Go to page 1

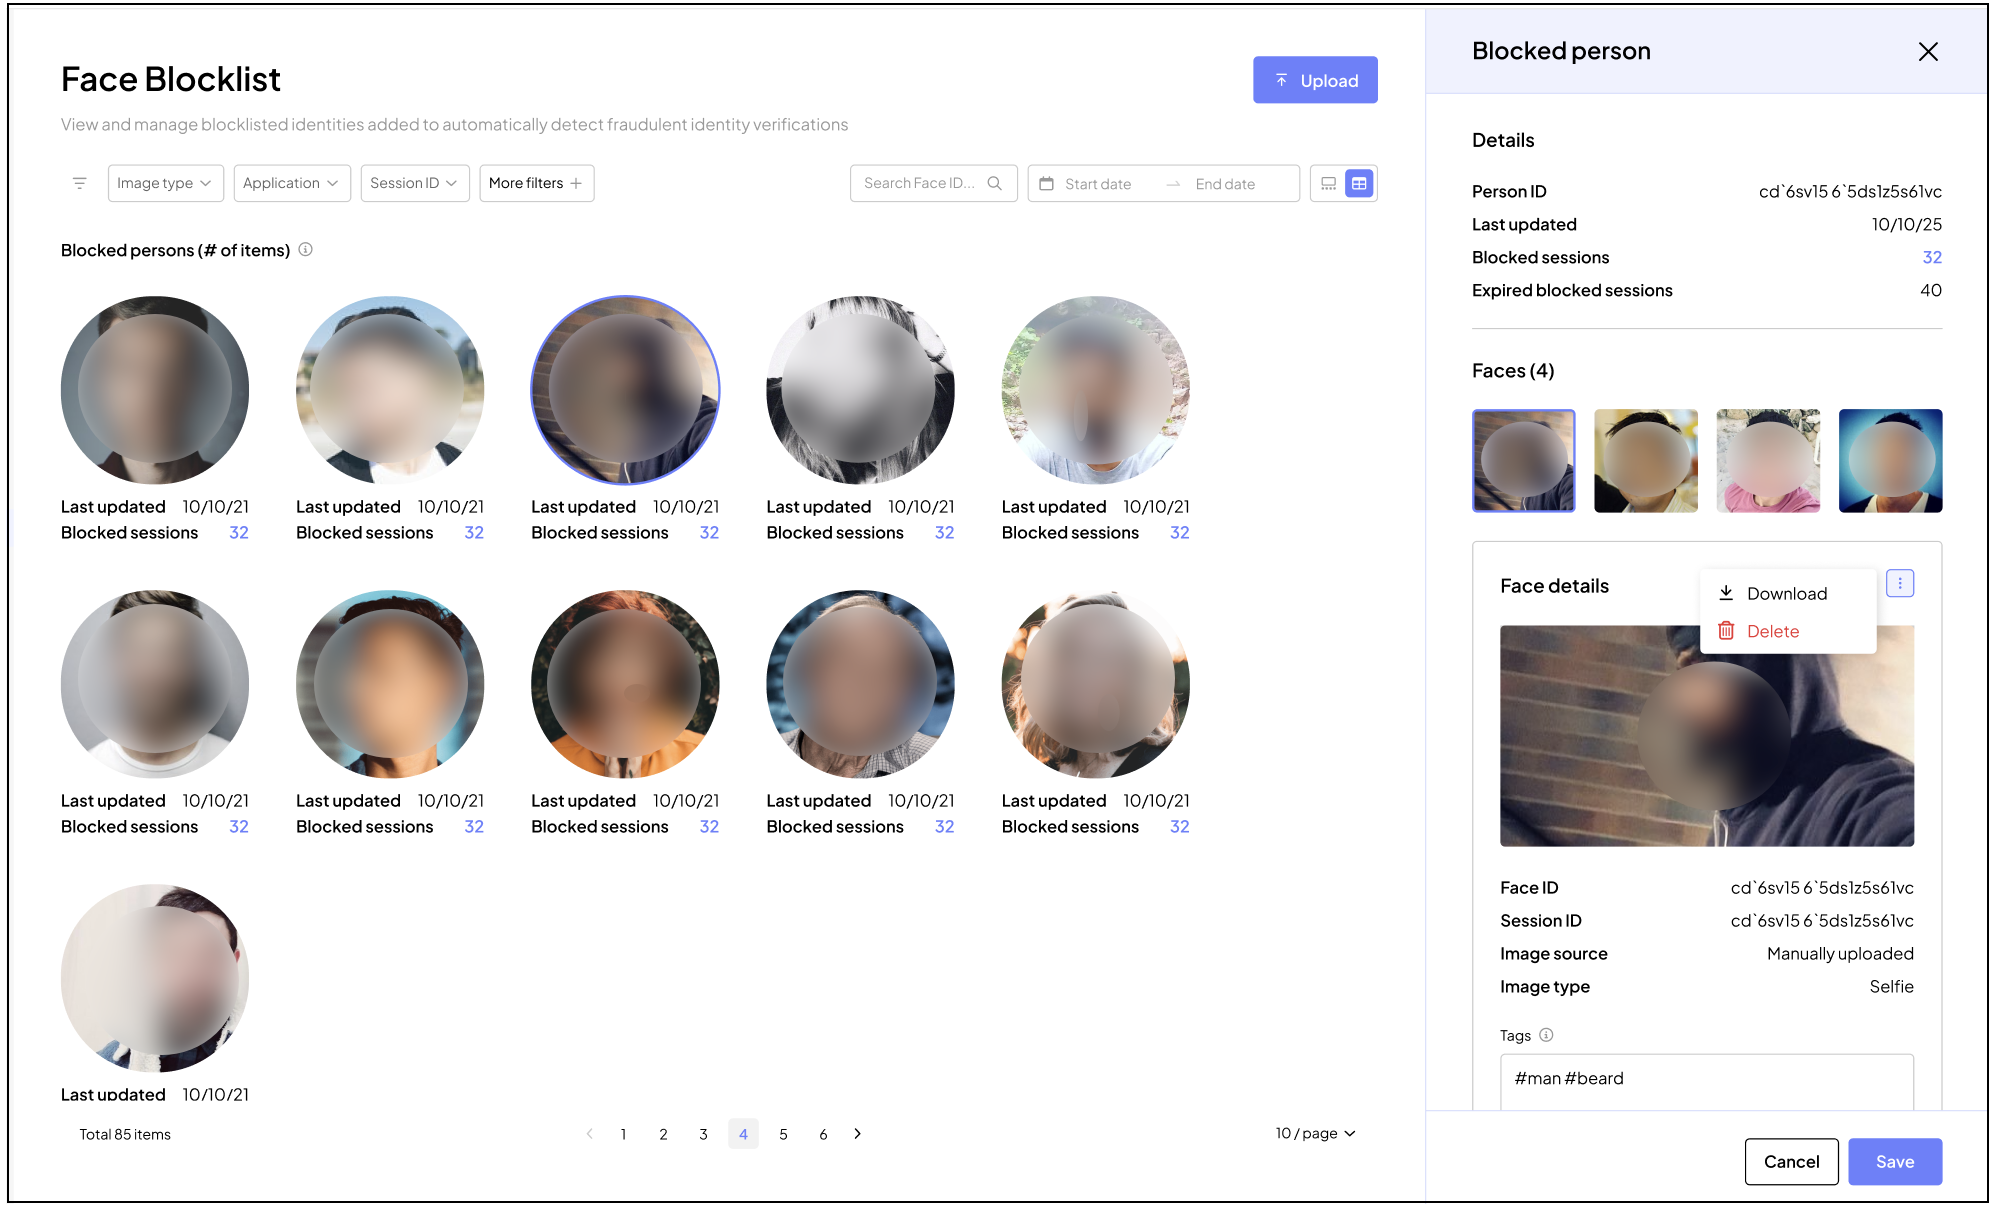coord(623,1134)
